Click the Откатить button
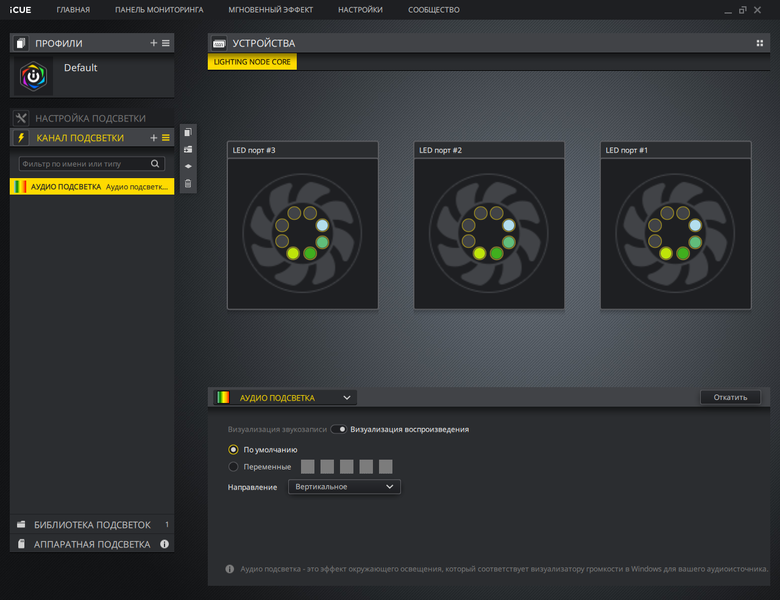780x600 pixels. (x=730, y=397)
